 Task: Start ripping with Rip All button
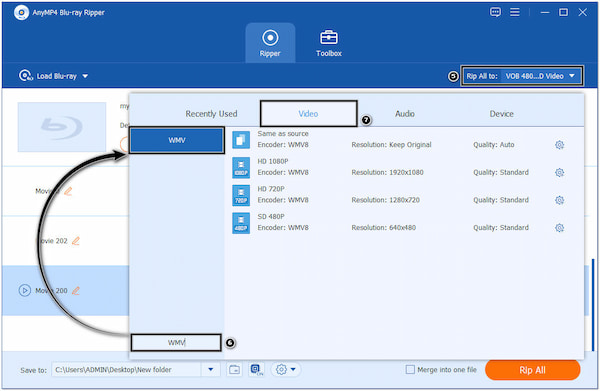(532, 370)
